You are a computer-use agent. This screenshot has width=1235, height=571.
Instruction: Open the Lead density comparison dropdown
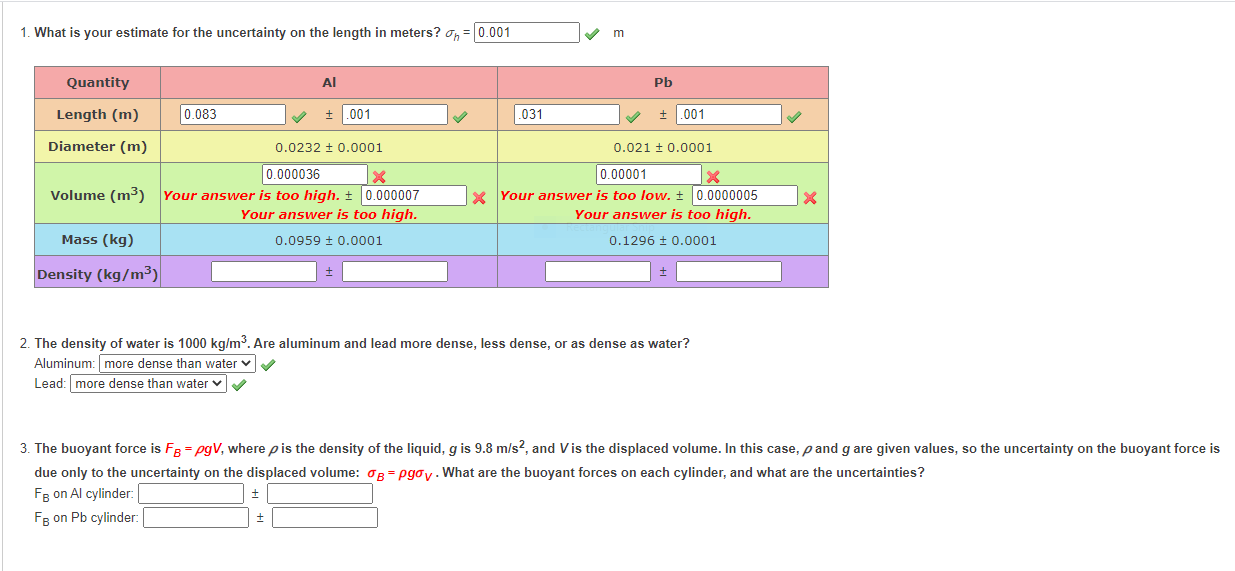click(149, 384)
